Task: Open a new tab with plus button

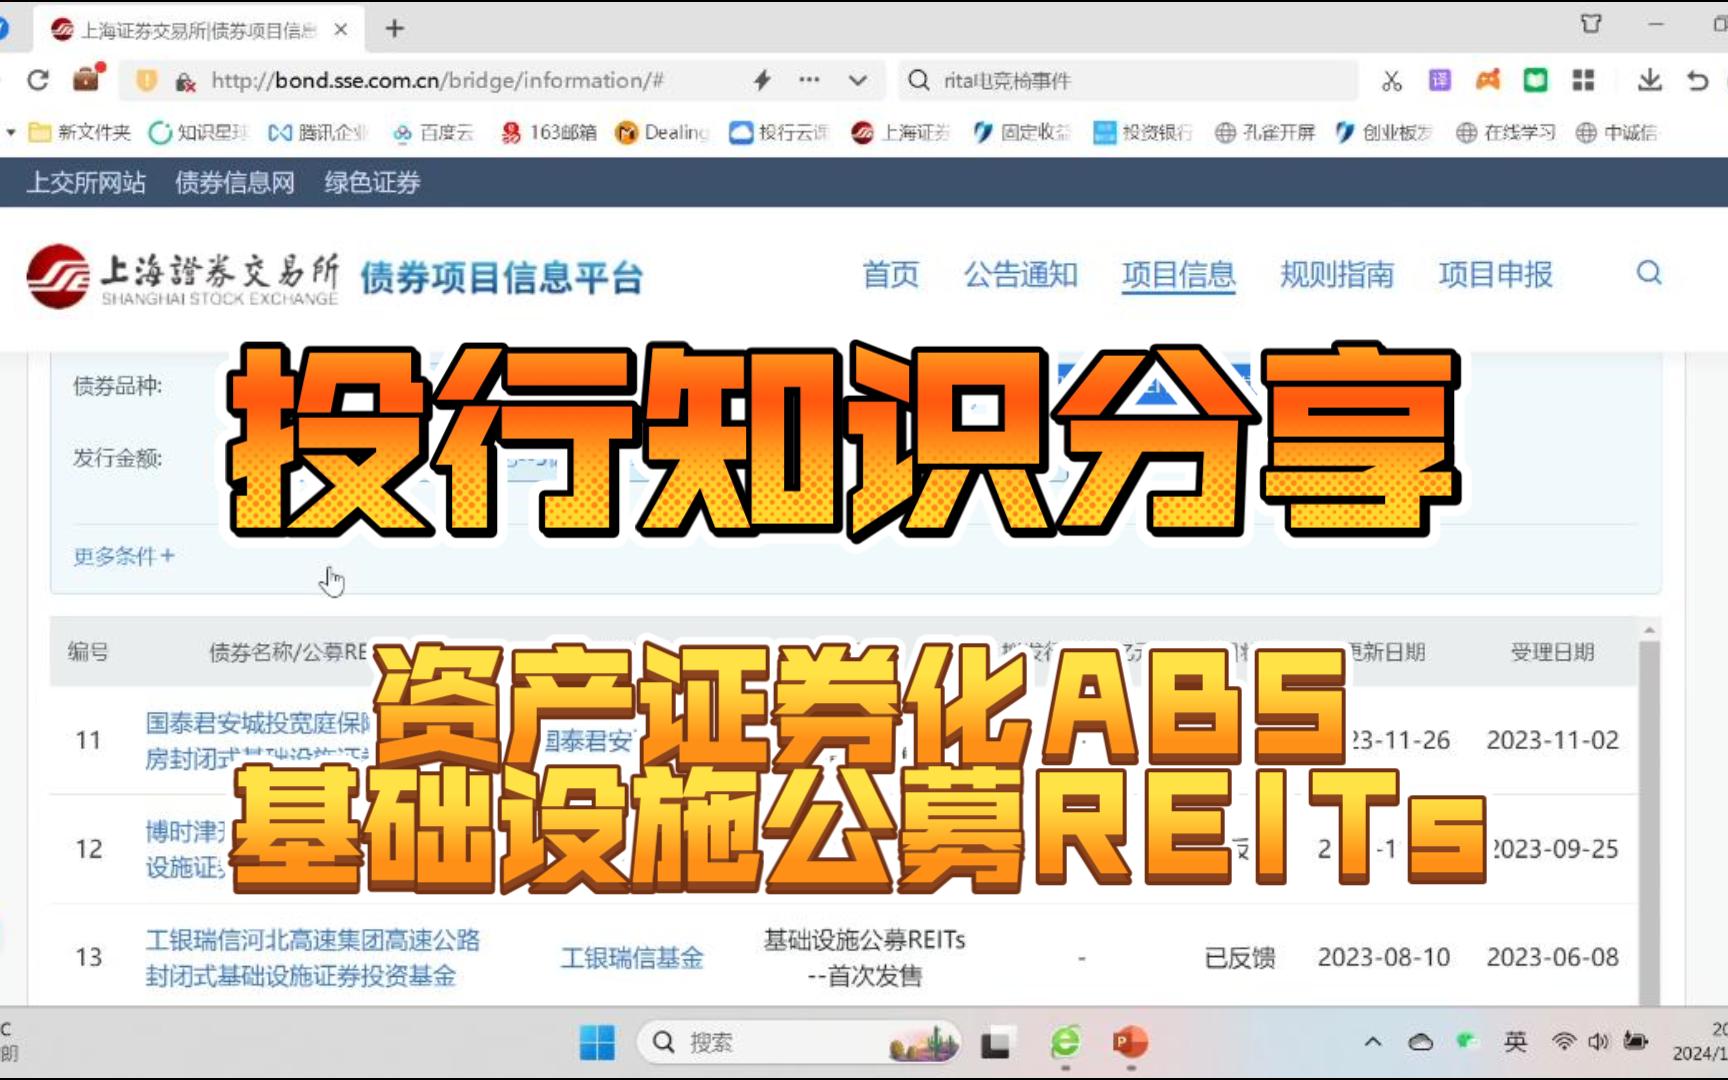Action: tap(395, 29)
